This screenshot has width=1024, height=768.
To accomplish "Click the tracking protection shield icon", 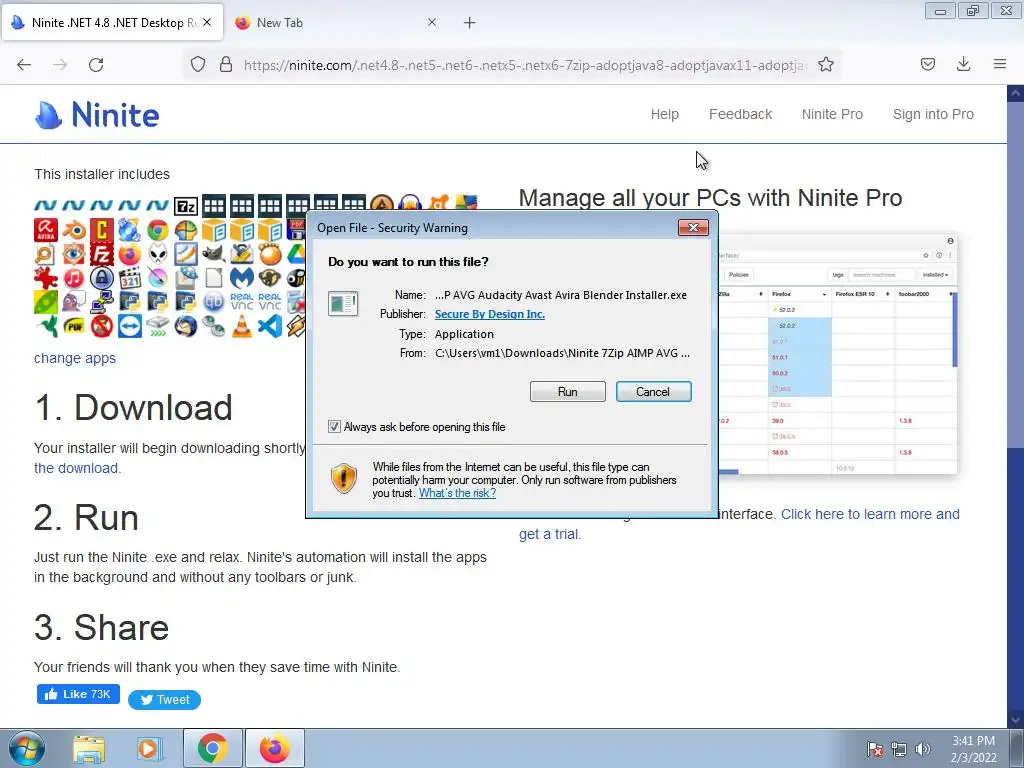I will [x=198, y=64].
